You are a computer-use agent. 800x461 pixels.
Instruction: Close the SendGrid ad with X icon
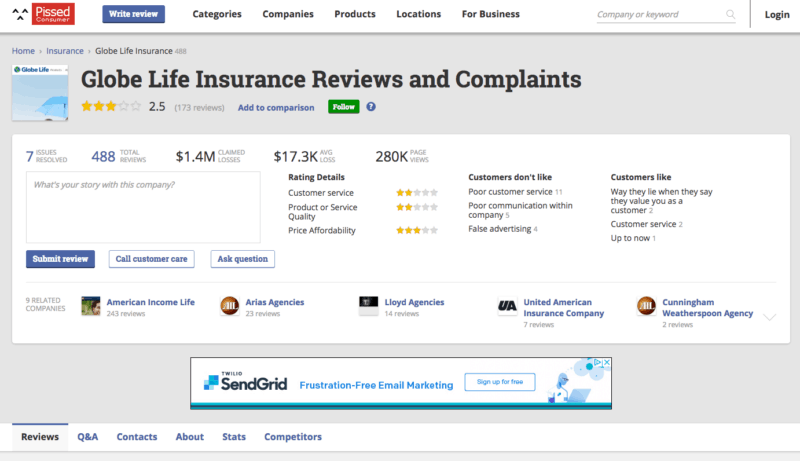[605, 363]
